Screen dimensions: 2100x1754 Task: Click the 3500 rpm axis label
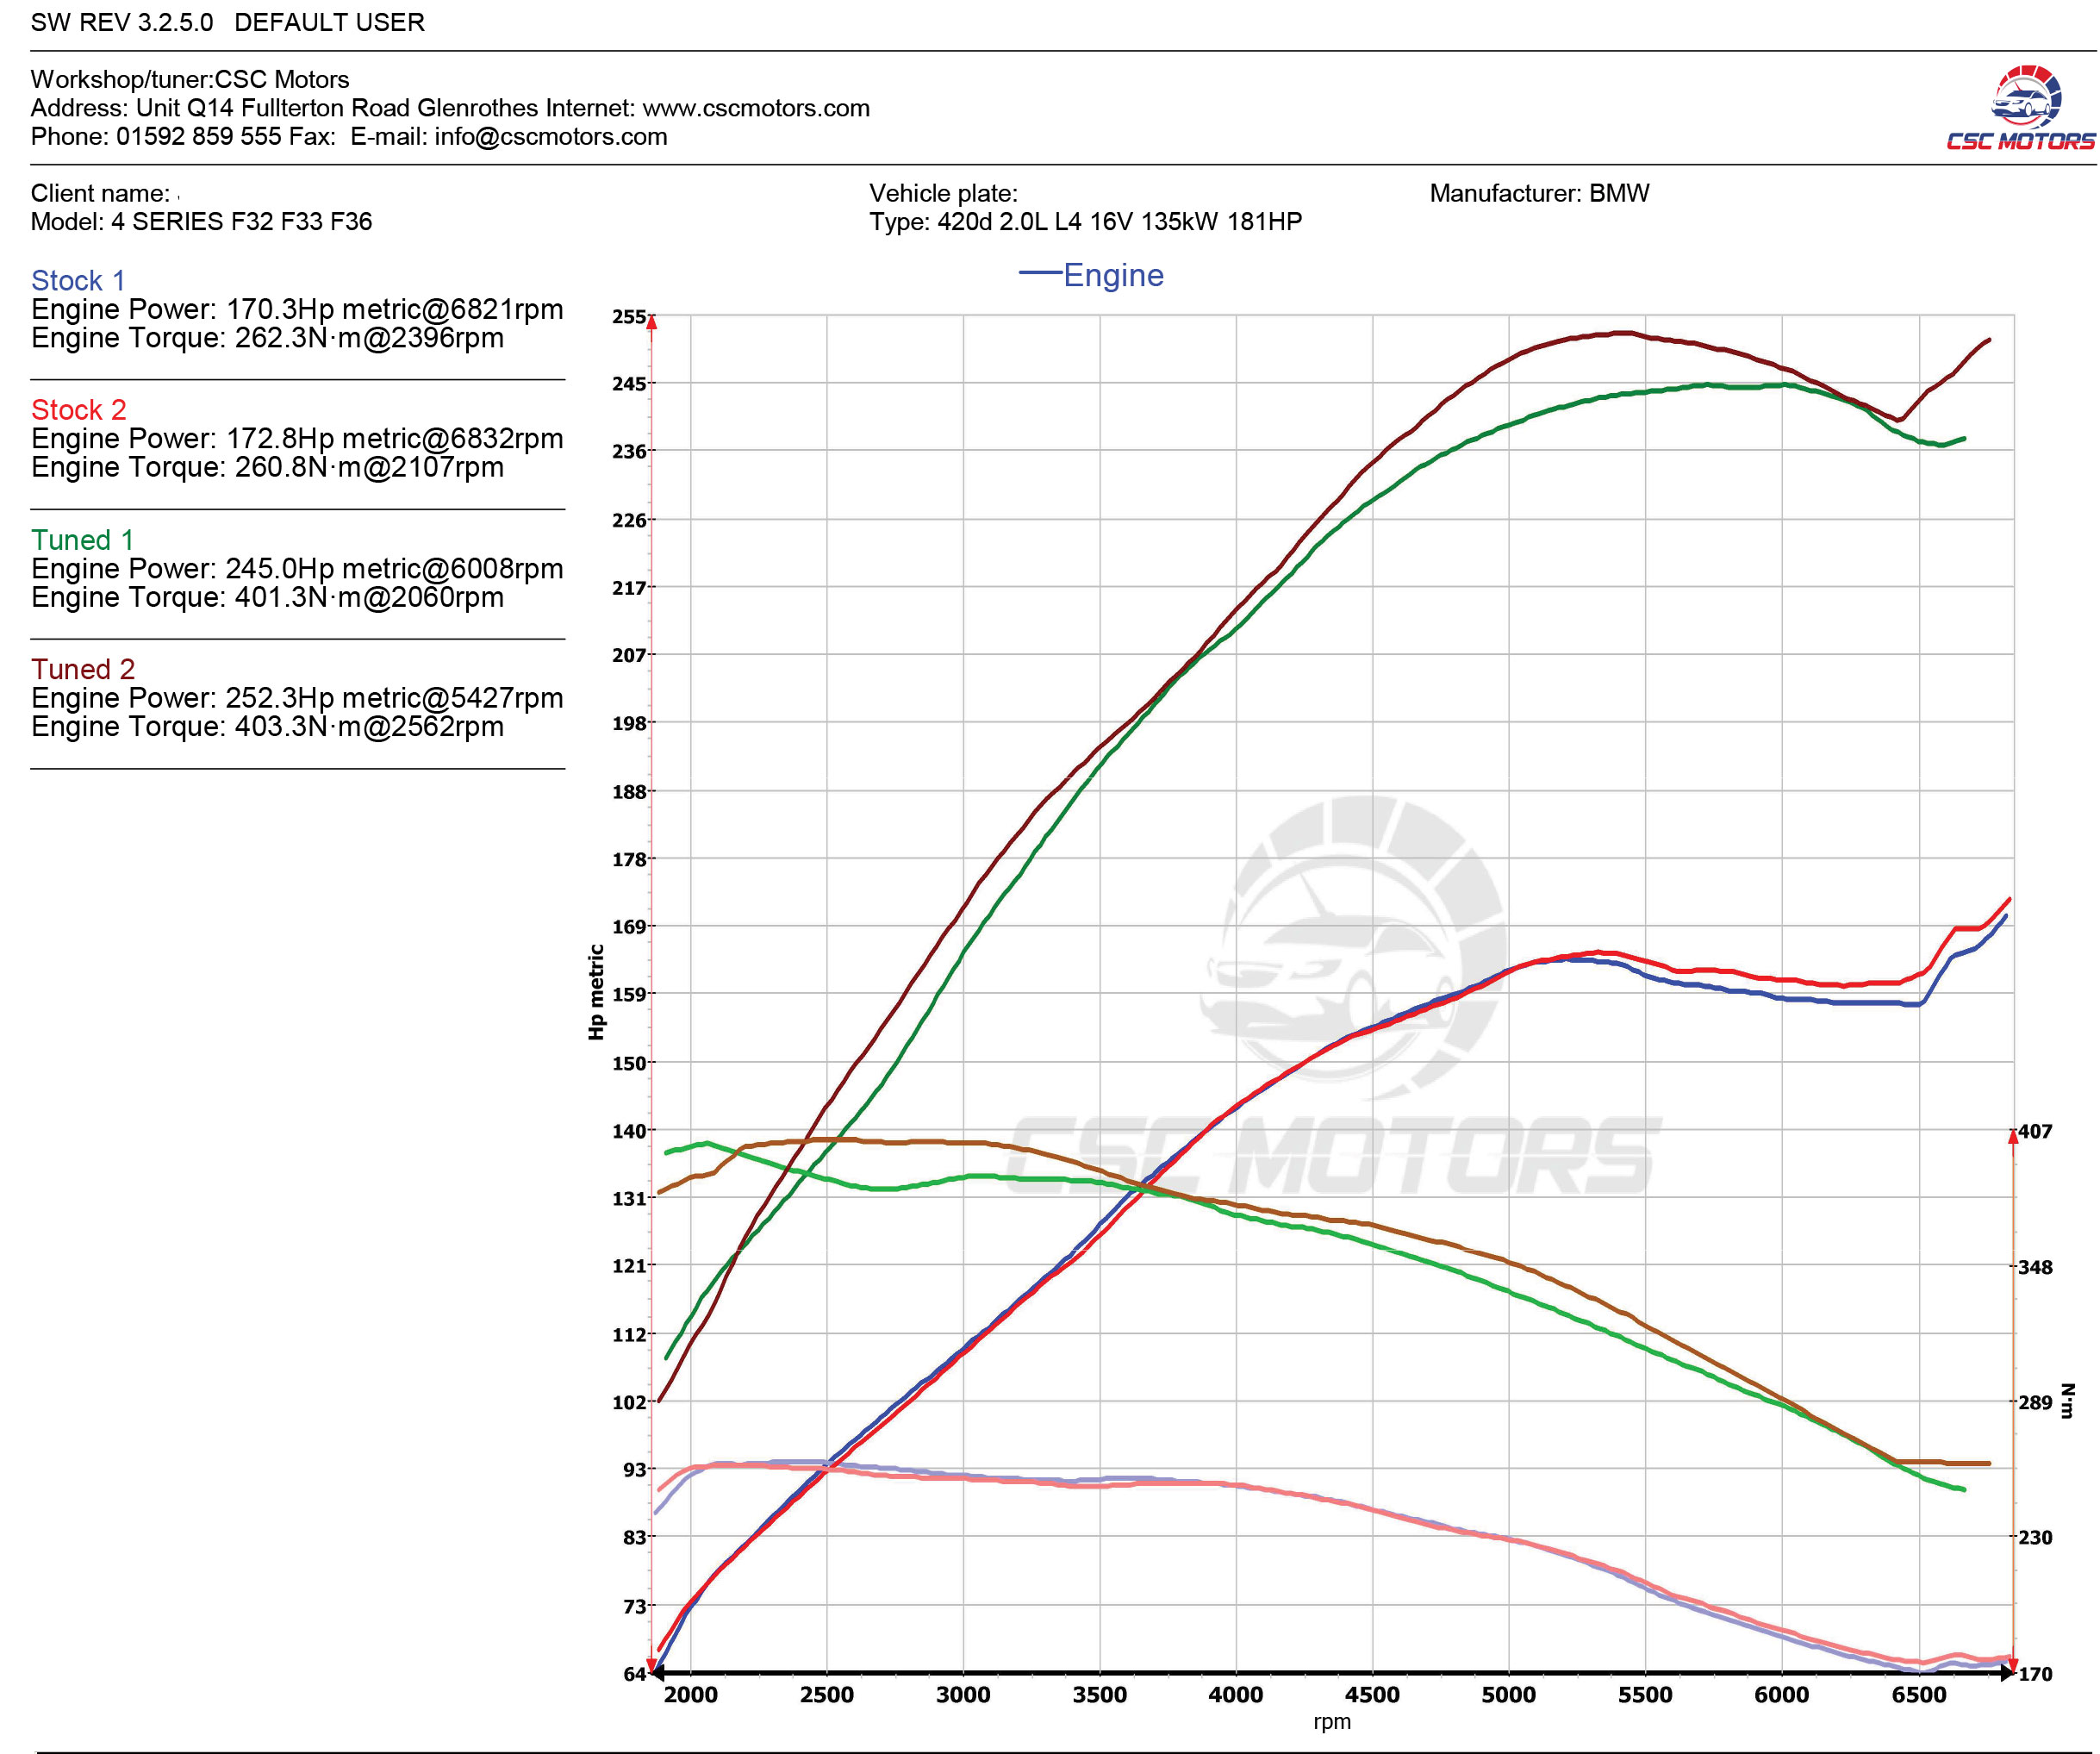coord(1100,1694)
